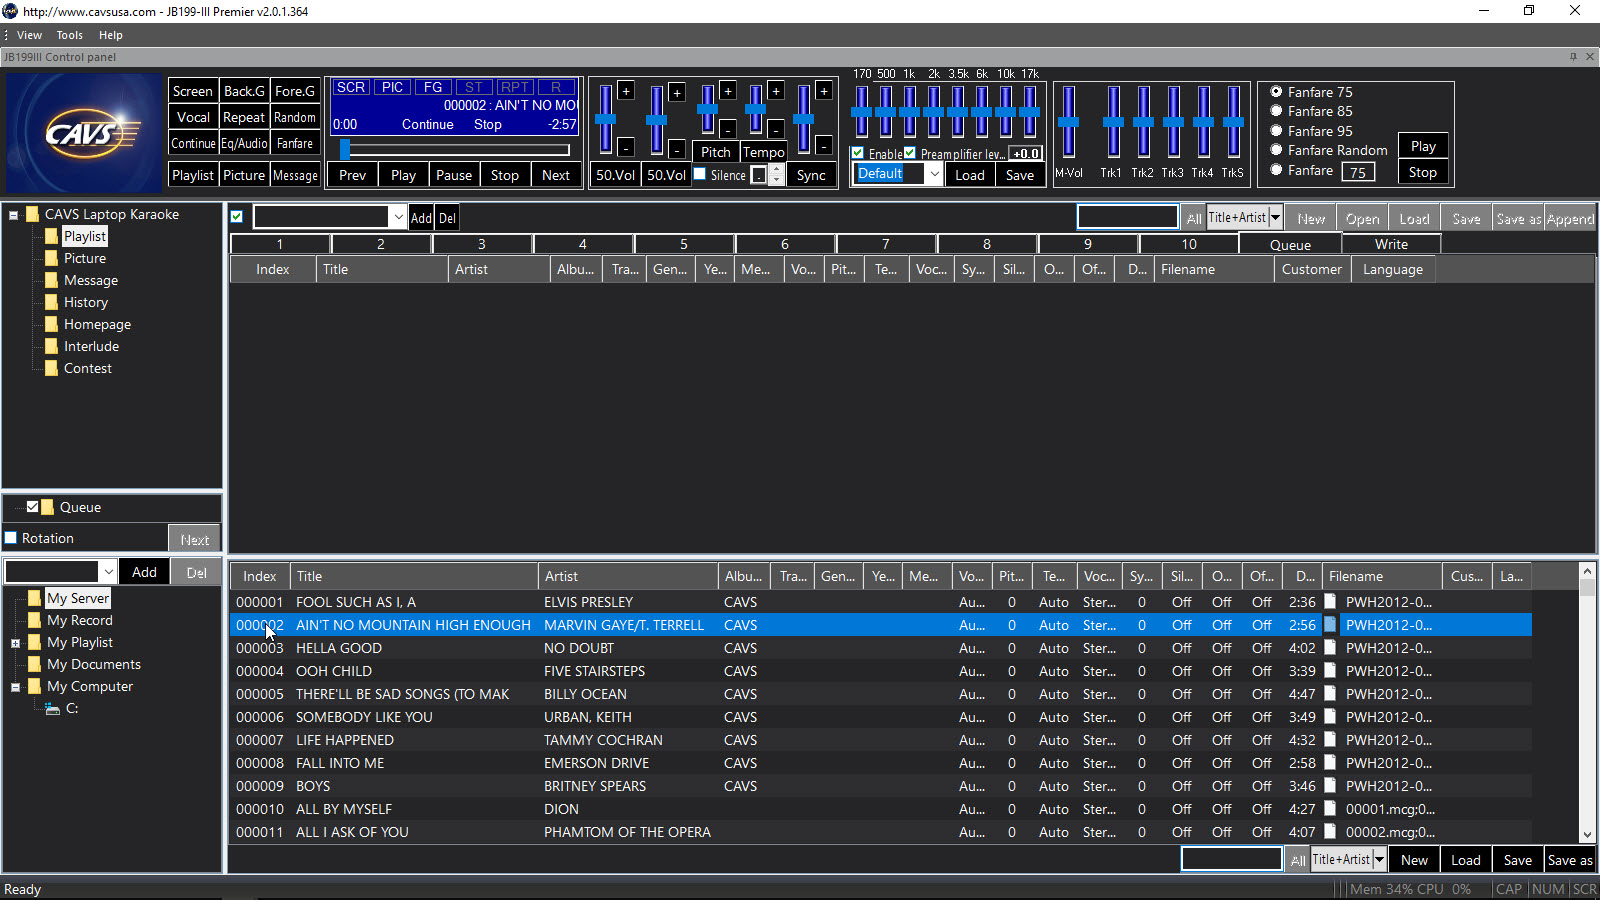Click the Silence value spinner arrows
The width and height of the screenshot is (1600, 900).
pyautogui.click(x=774, y=175)
